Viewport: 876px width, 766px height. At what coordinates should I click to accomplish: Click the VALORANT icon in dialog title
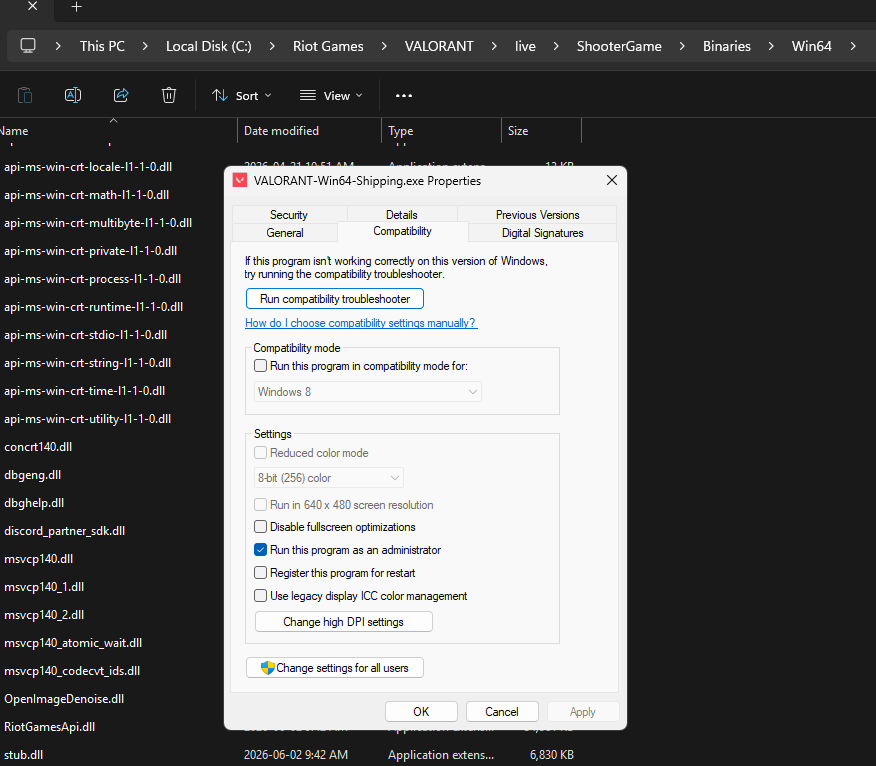[240, 180]
